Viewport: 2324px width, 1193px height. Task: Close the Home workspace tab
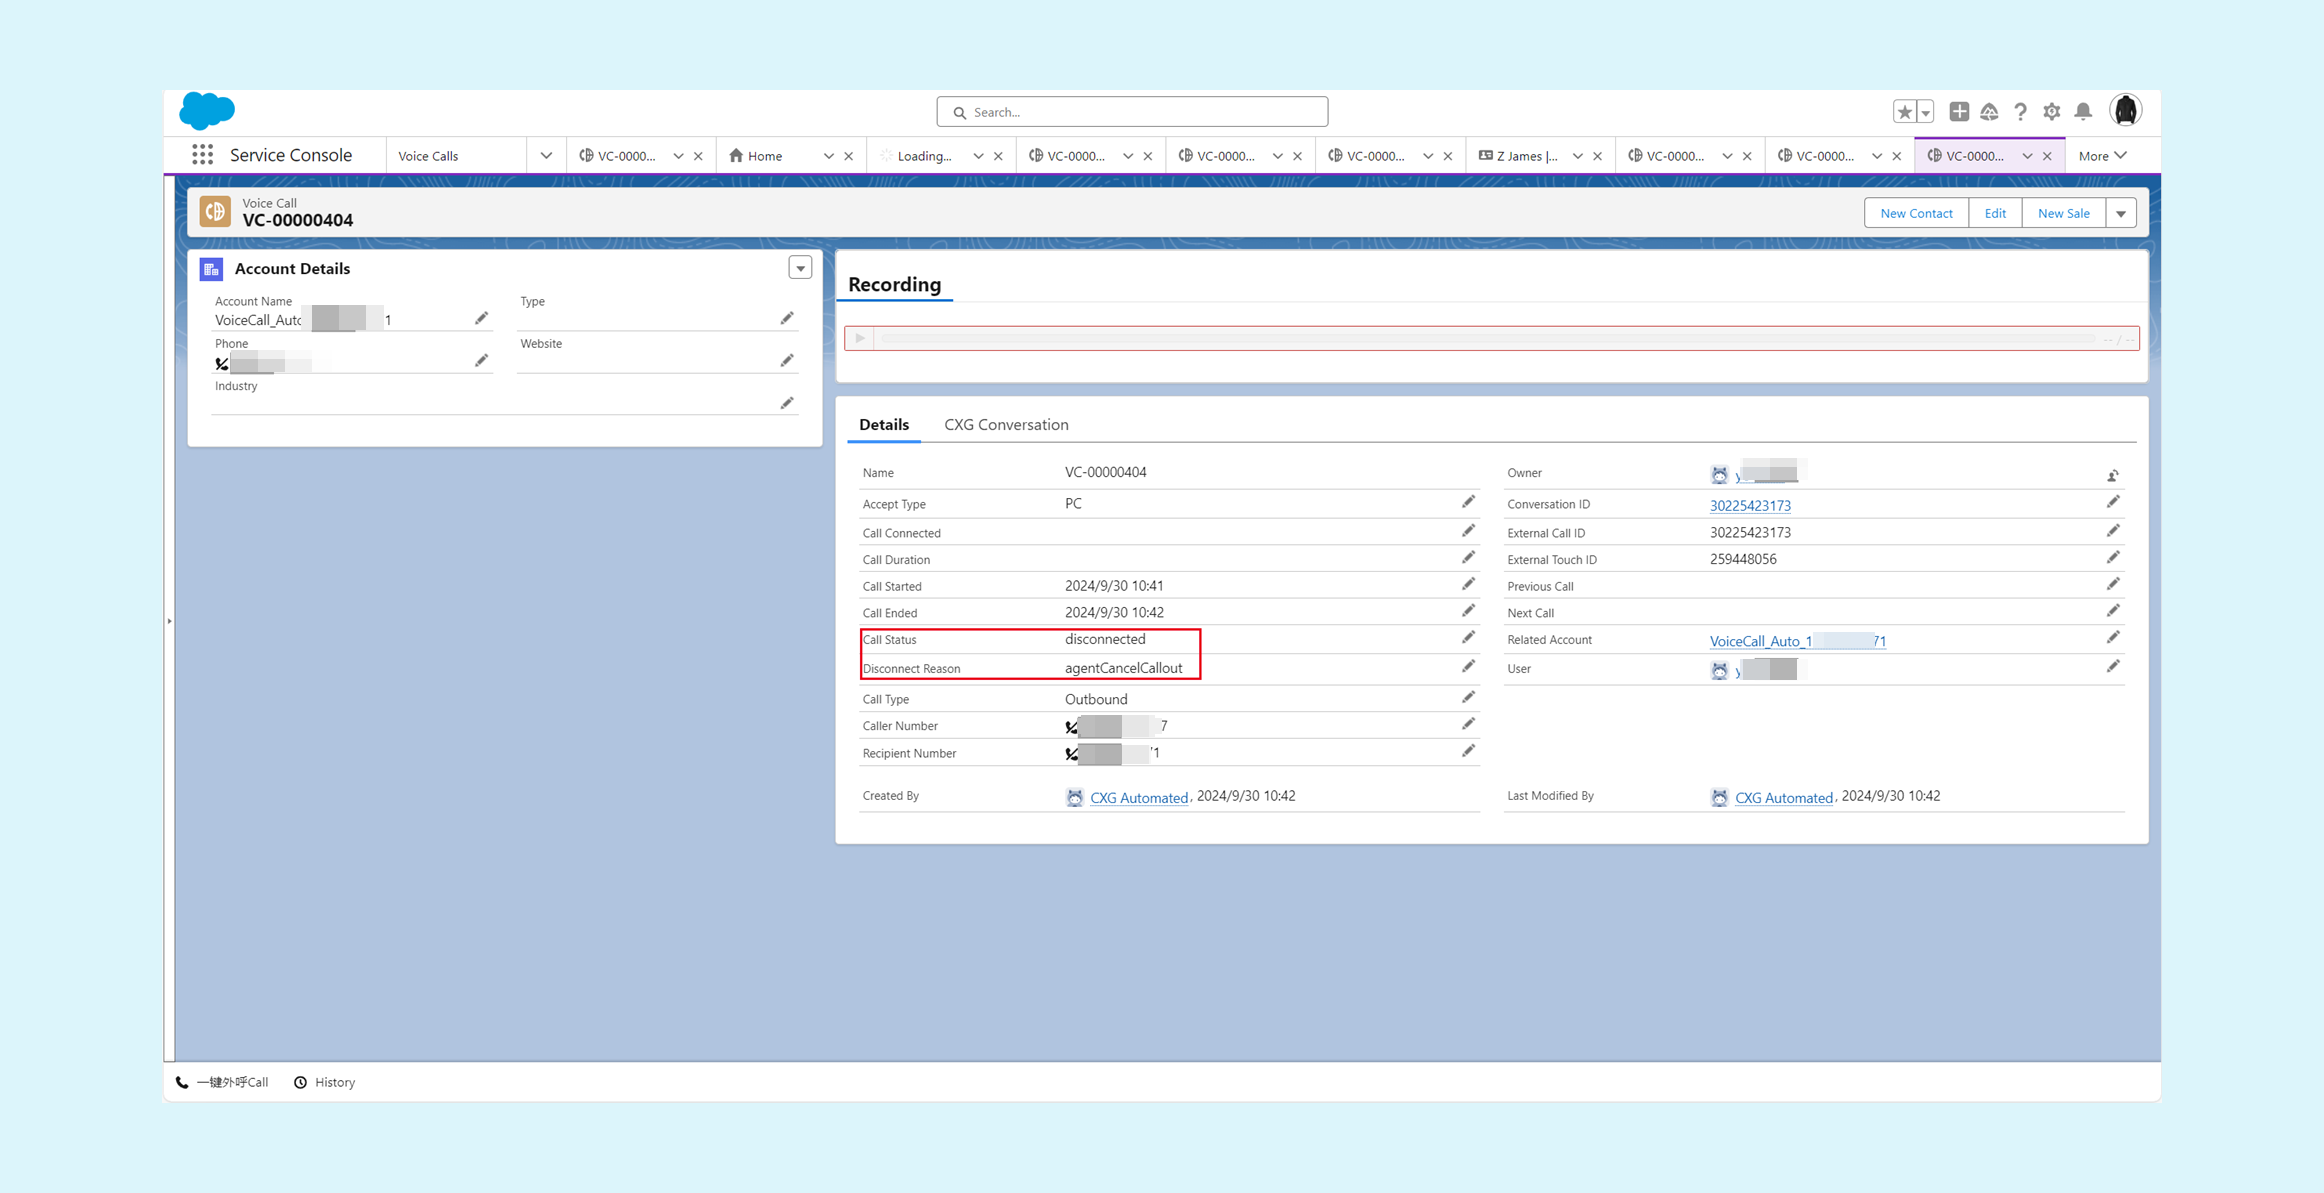point(848,156)
